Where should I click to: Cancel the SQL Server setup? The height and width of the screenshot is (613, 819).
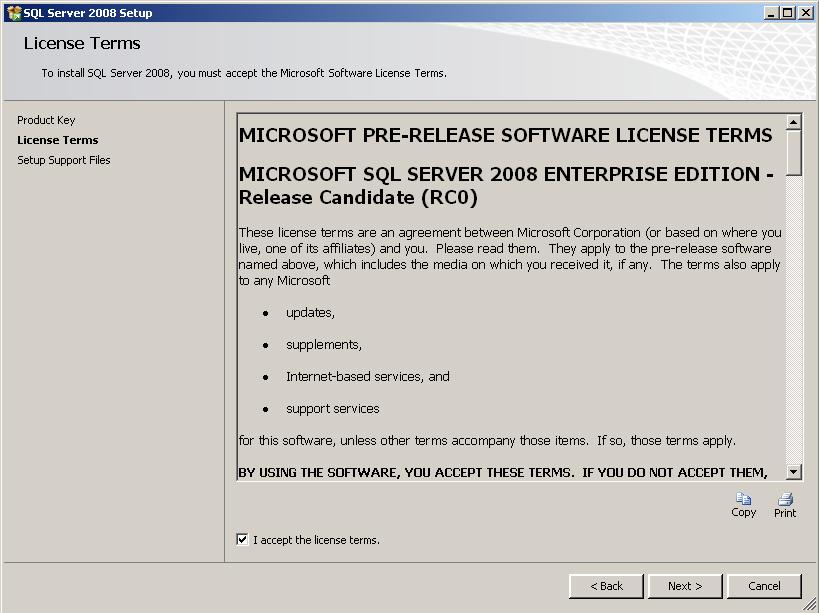[764, 586]
